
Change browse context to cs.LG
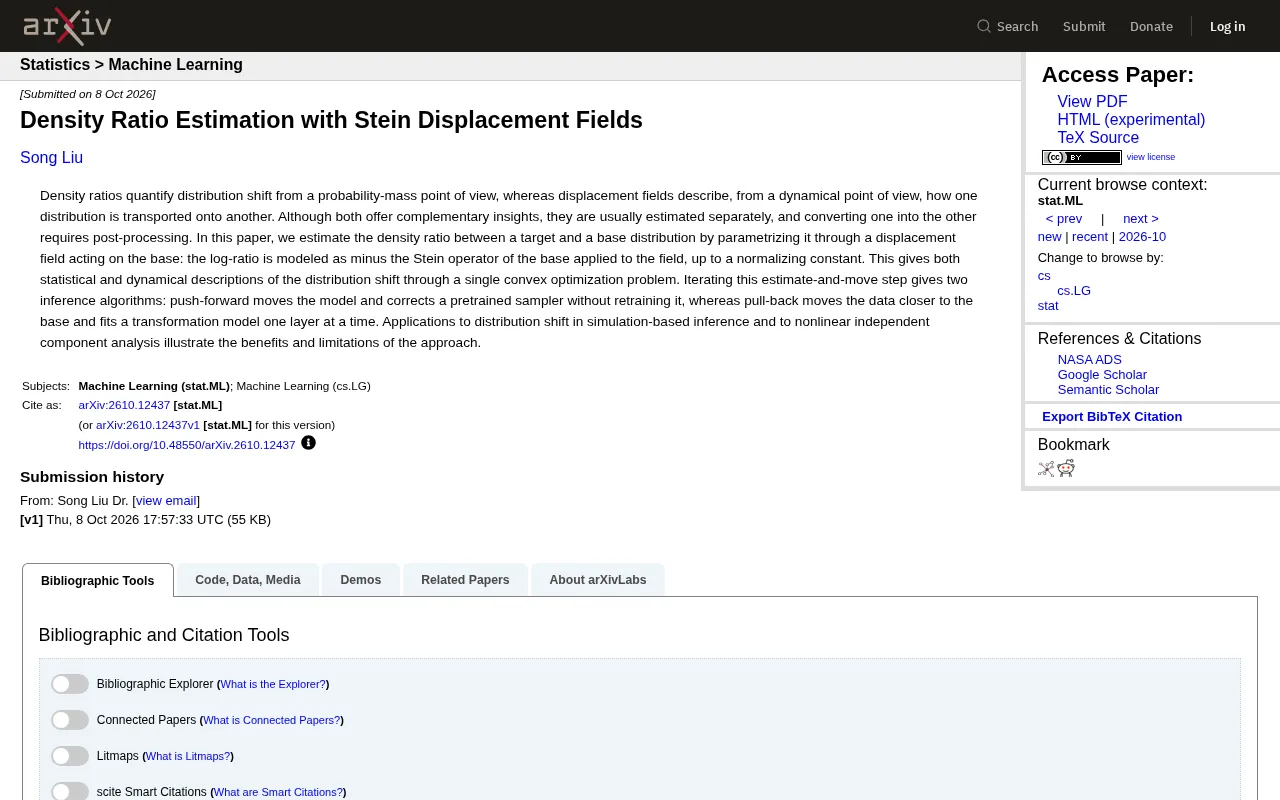1074,291
